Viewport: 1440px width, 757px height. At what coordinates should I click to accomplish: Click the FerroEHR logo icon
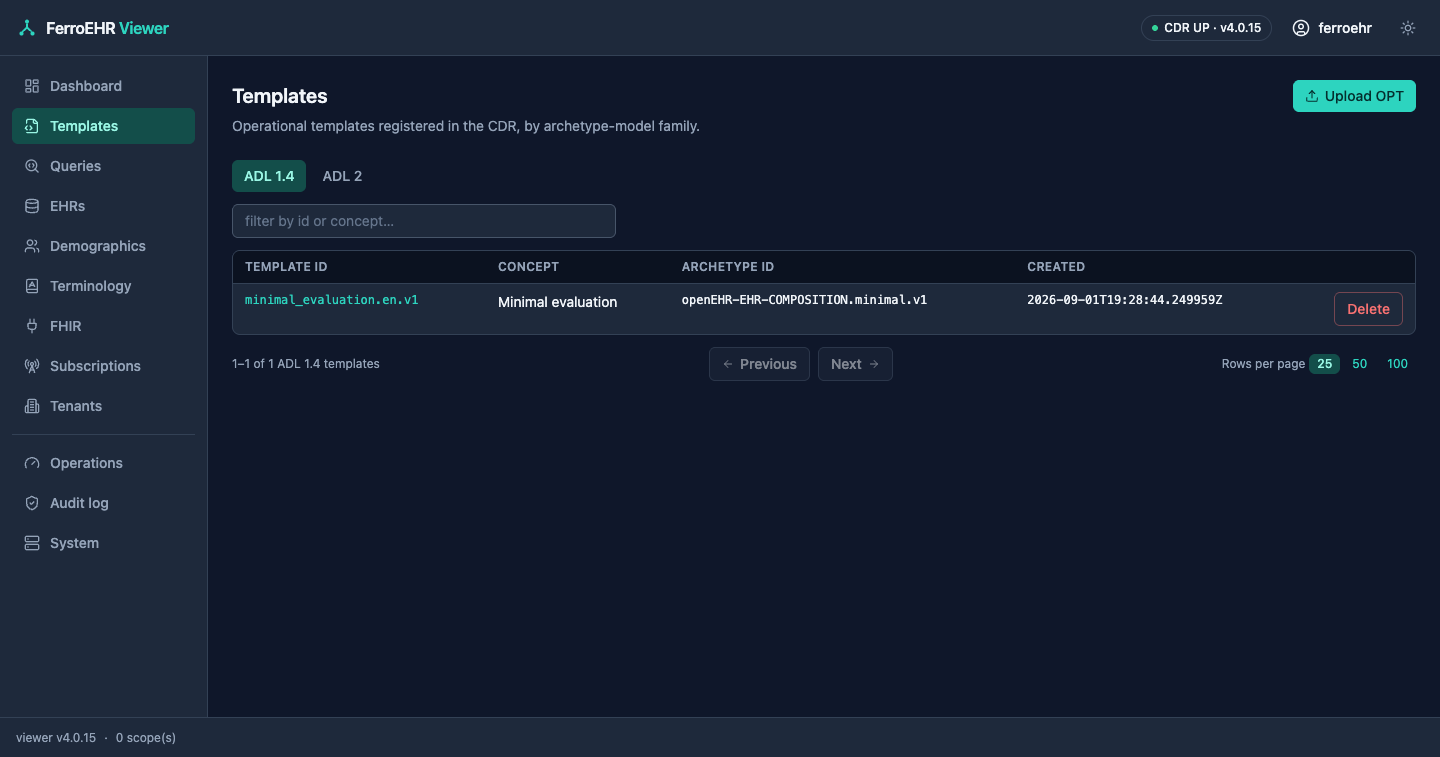pyautogui.click(x=27, y=28)
